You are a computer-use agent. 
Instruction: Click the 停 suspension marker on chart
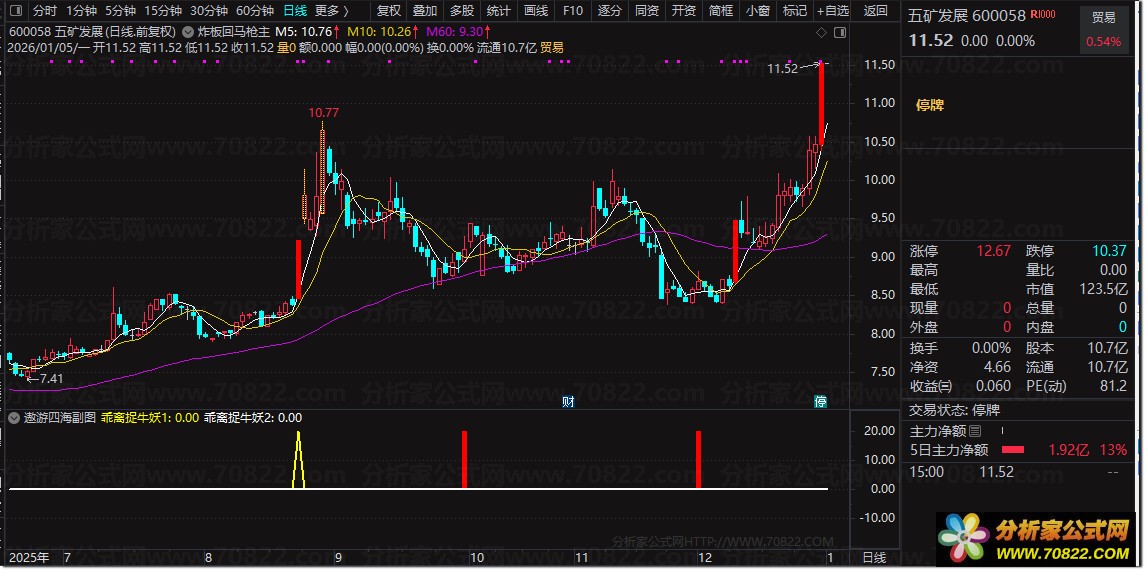821,401
